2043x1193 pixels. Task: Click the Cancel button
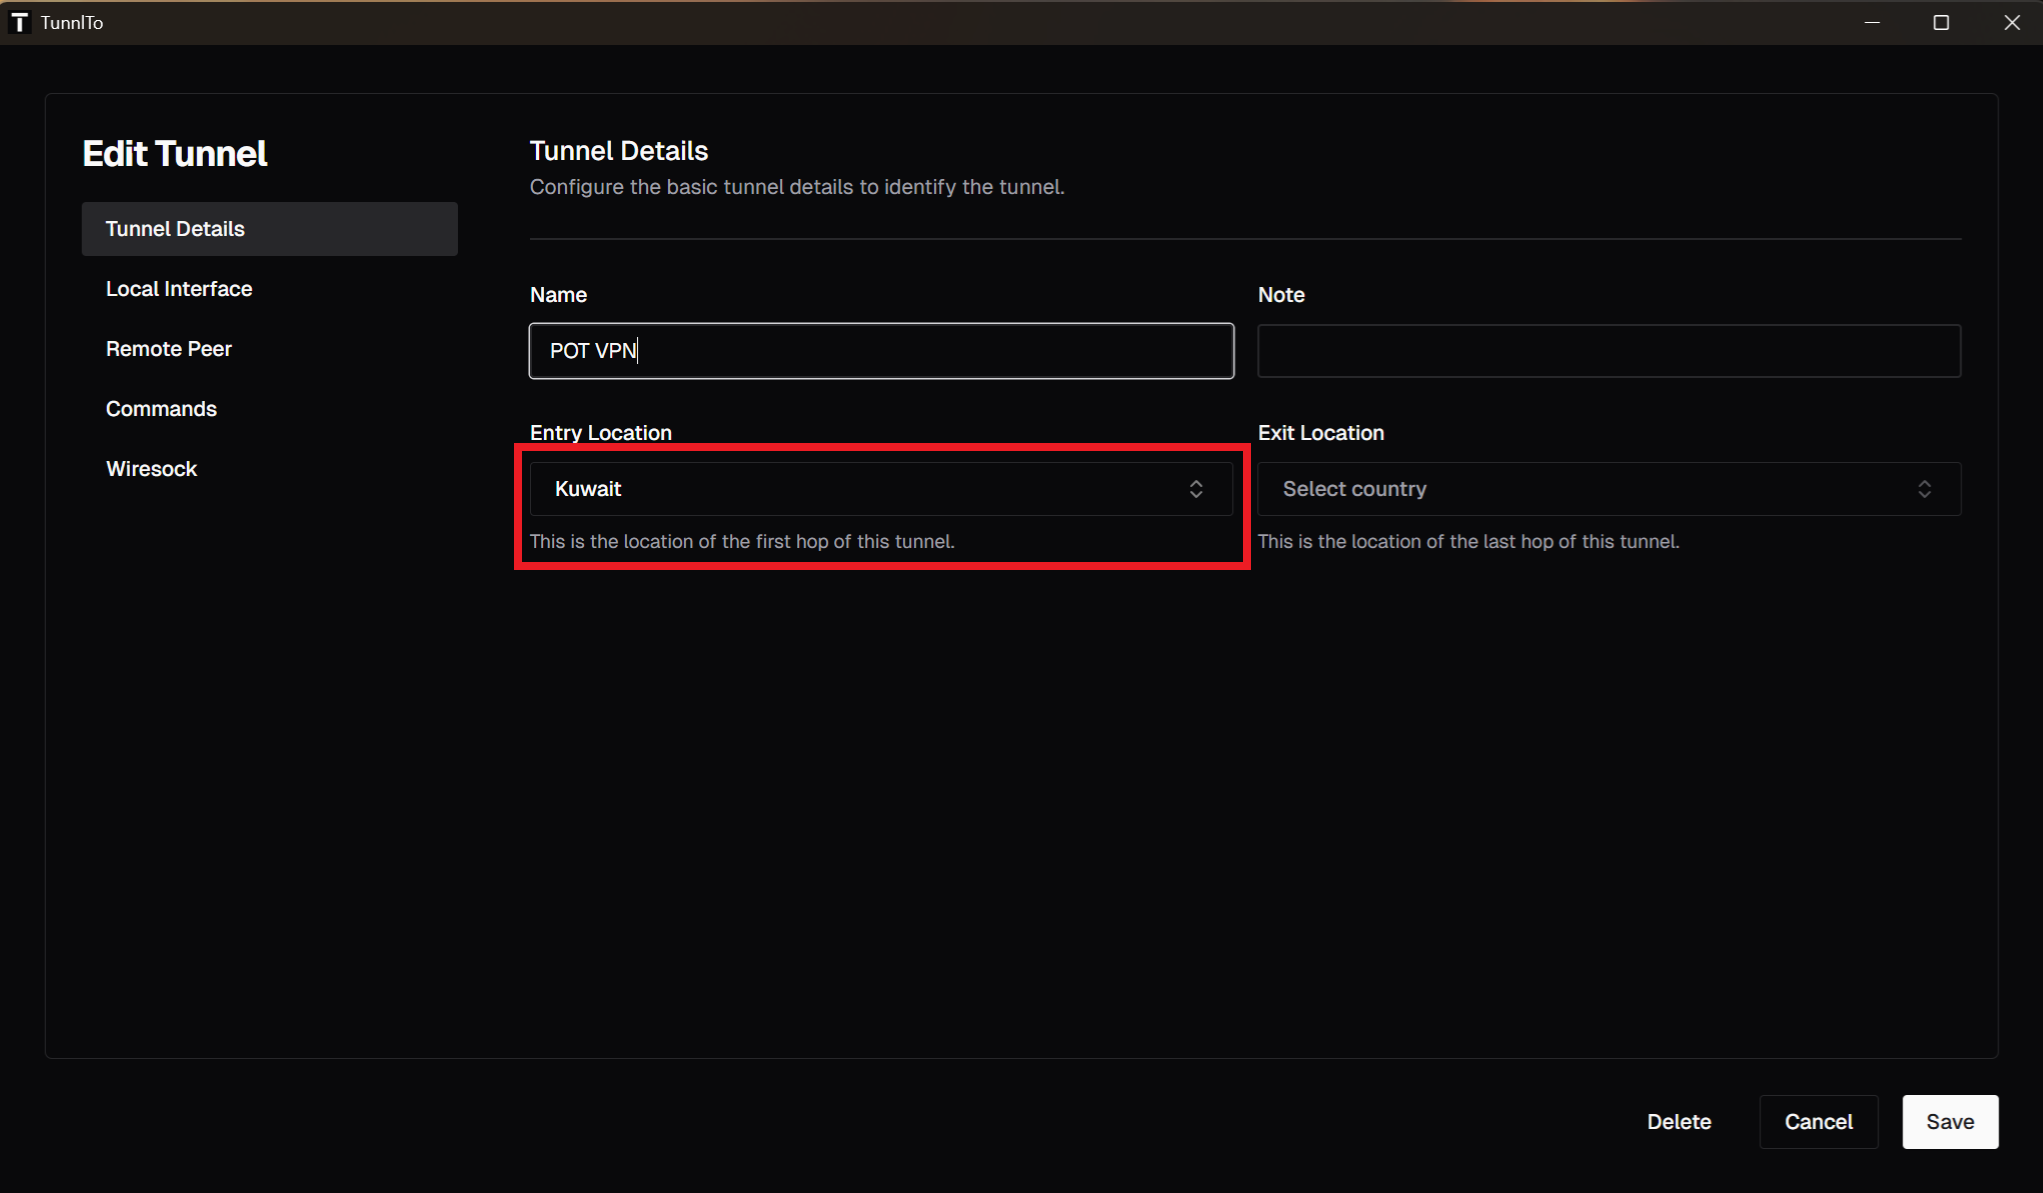(1818, 1122)
